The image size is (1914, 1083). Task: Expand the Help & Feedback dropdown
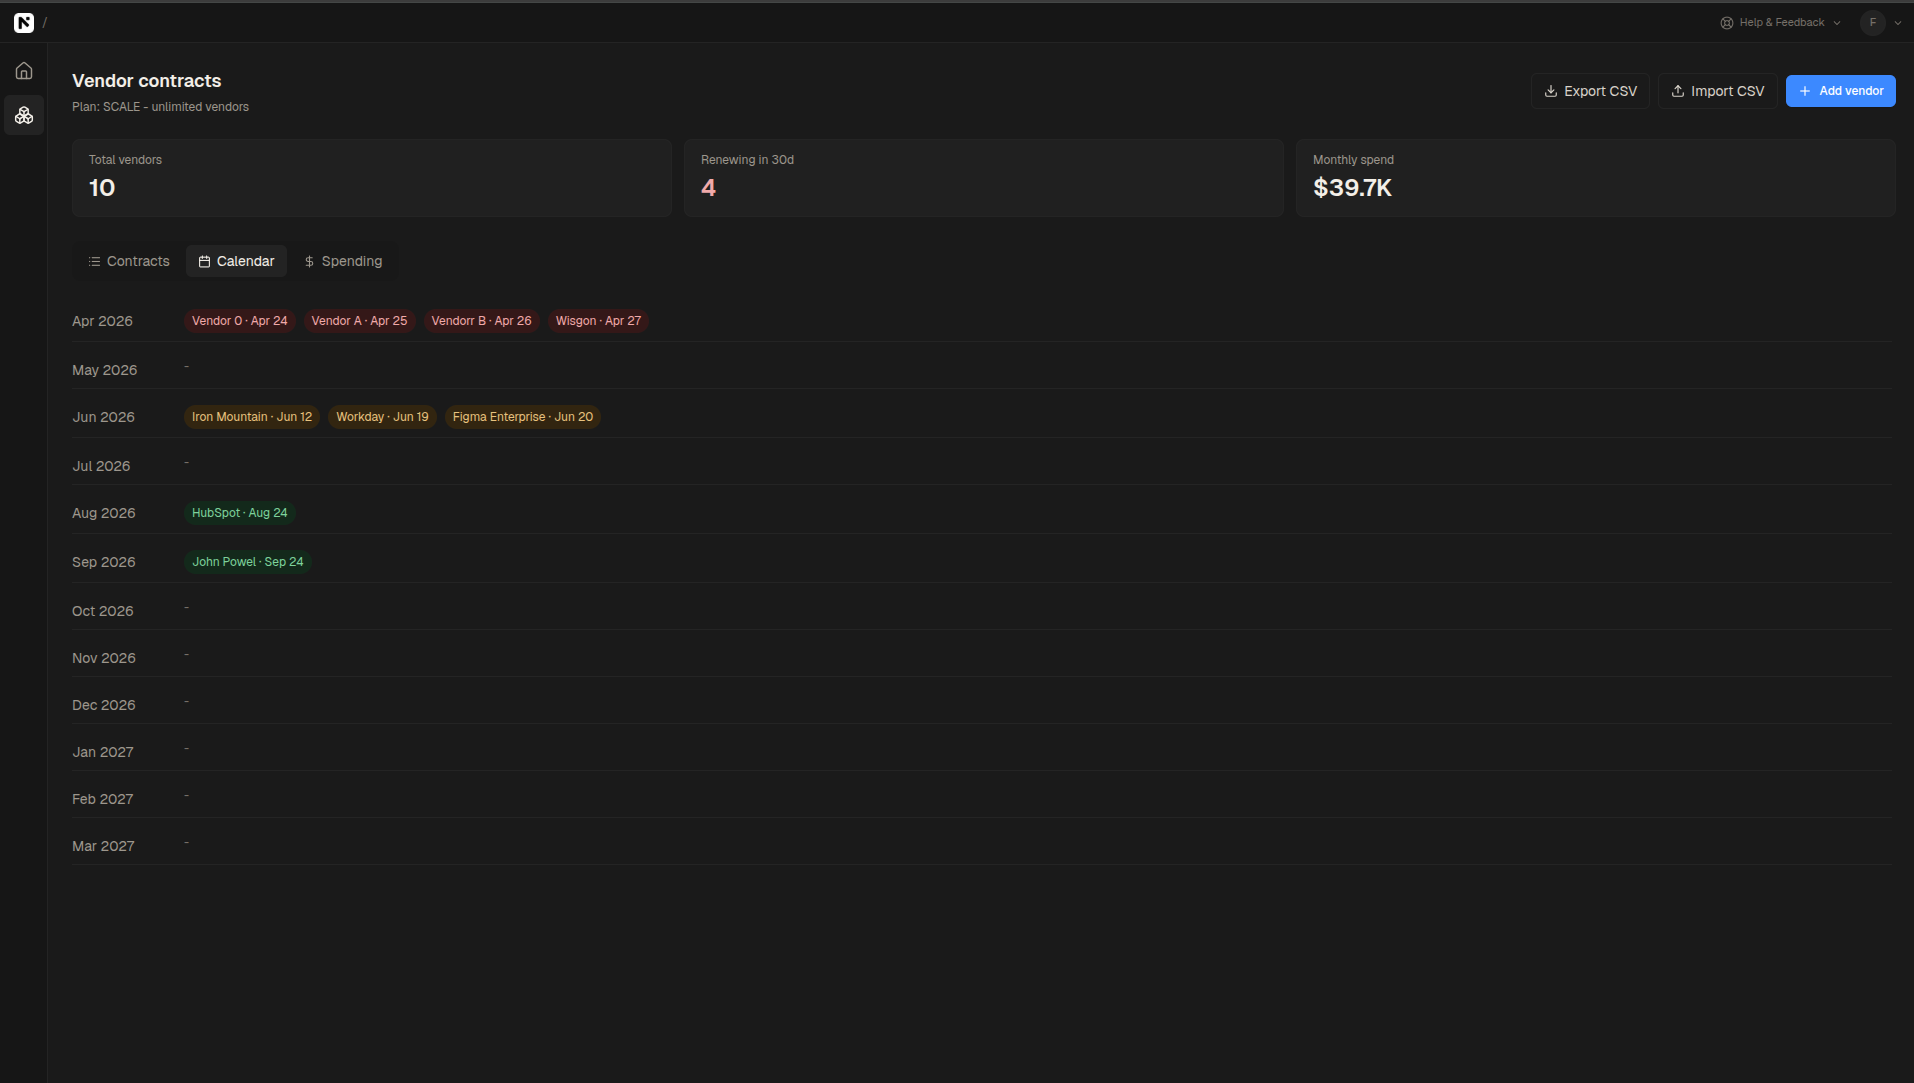click(1780, 22)
